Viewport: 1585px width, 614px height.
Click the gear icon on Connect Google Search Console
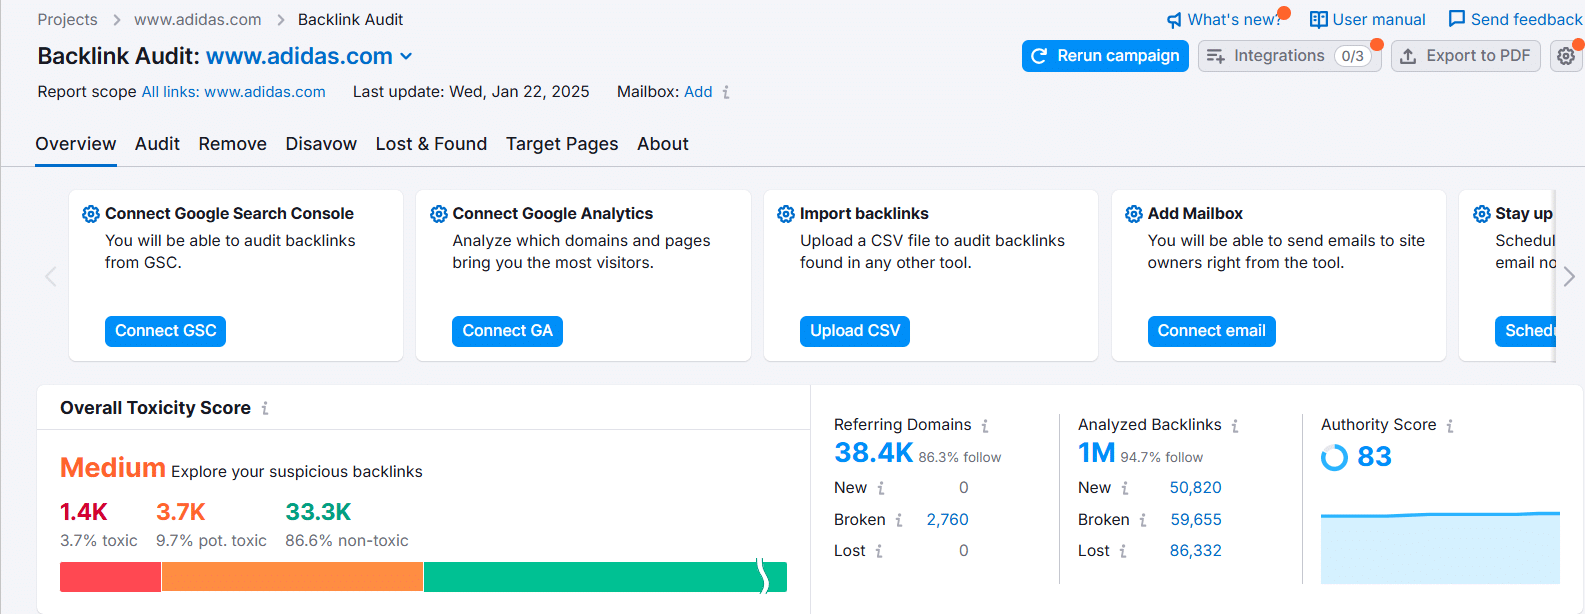click(x=91, y=214)
